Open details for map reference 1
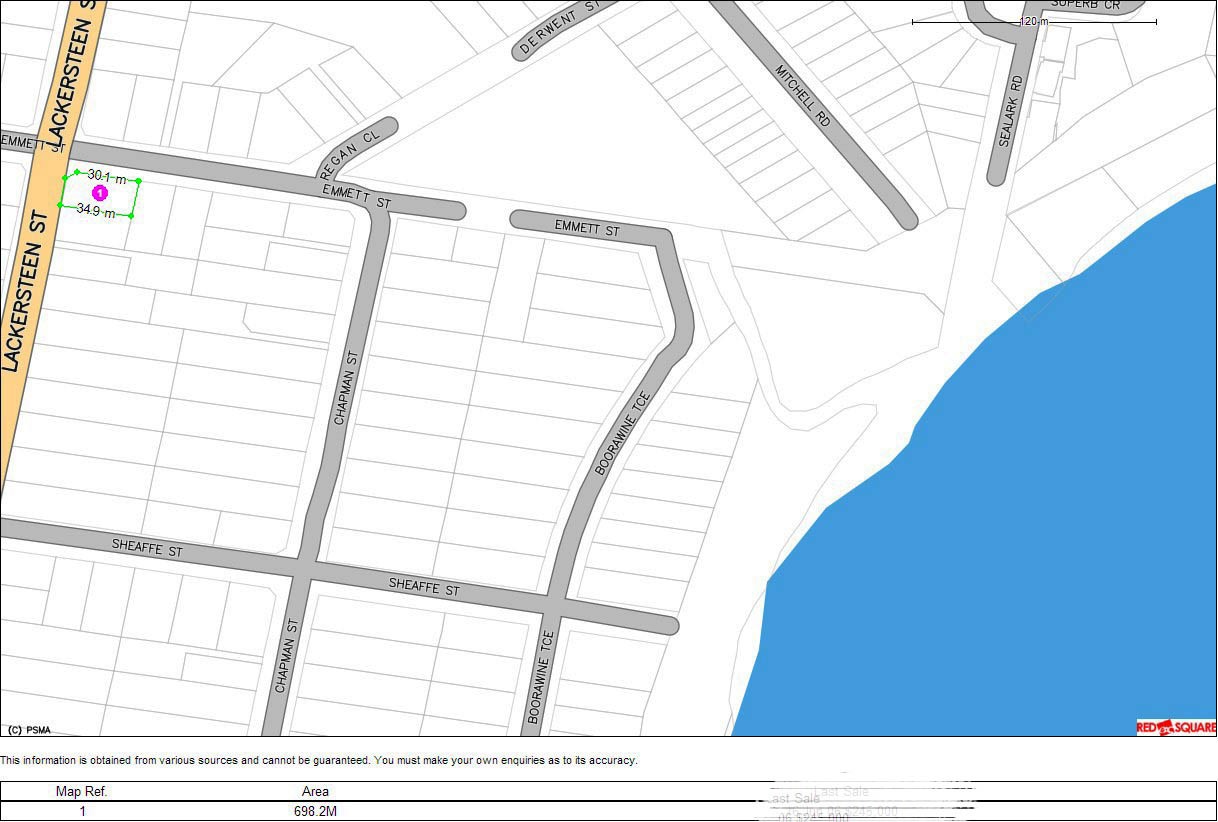 coord(84,809)
